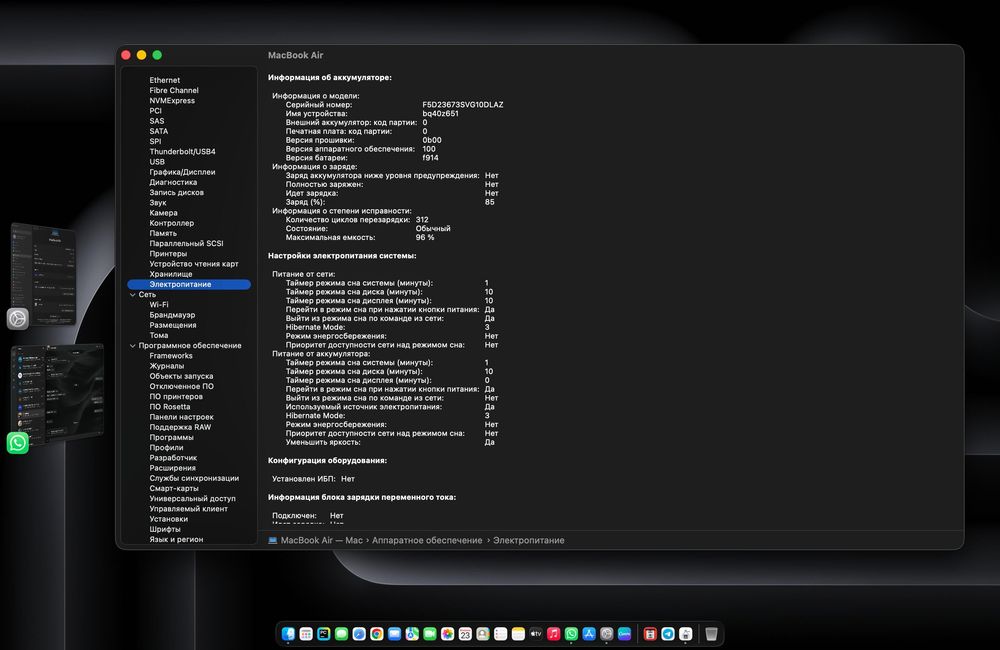Image resolution: width=1000 pixels, height=650 pixels.
Task: Select Камера in the sidebar
Action: (x=163, y=213)
